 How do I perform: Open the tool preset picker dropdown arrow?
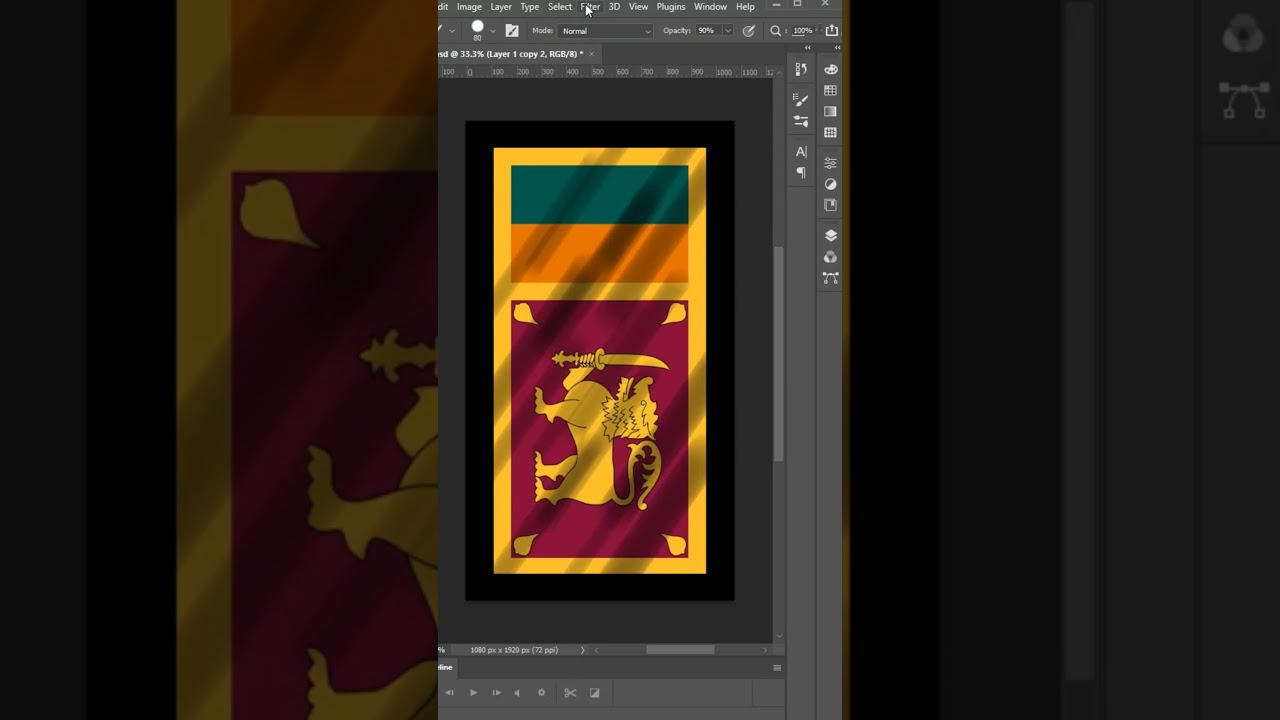coord(452,31)
